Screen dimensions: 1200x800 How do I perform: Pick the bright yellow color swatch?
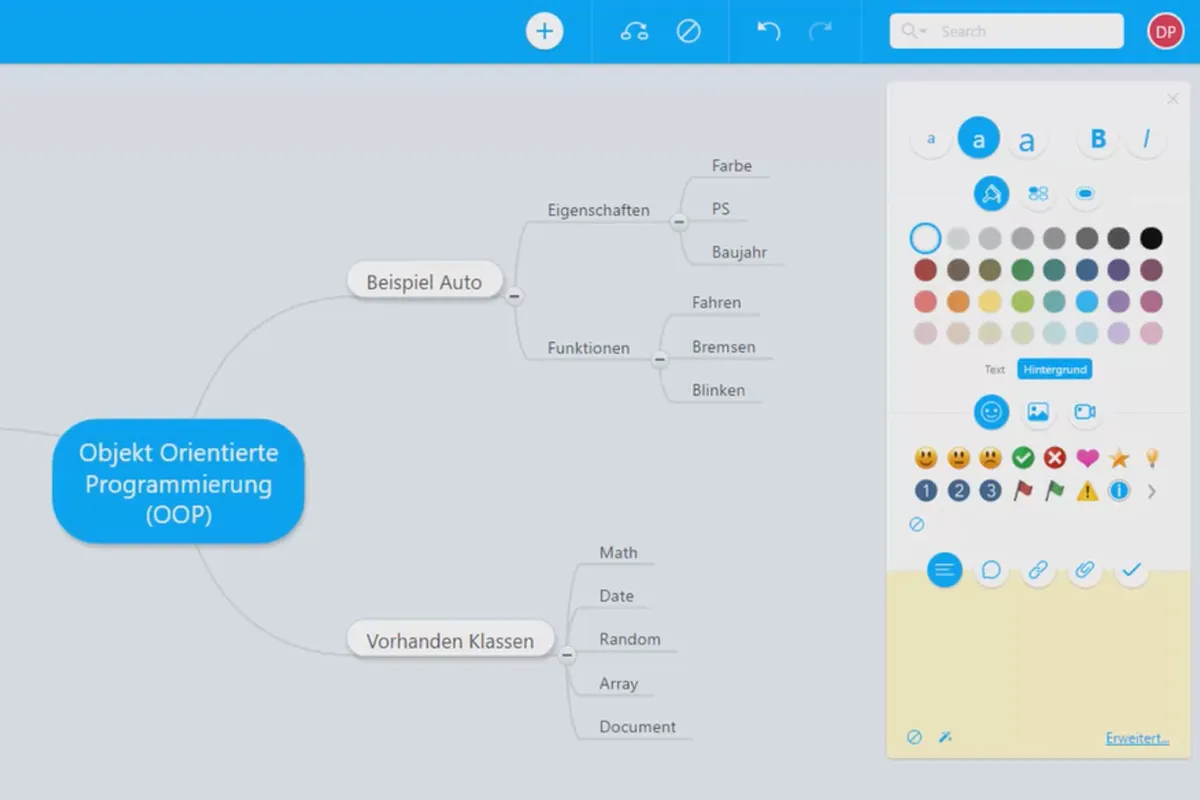point(990,301)
